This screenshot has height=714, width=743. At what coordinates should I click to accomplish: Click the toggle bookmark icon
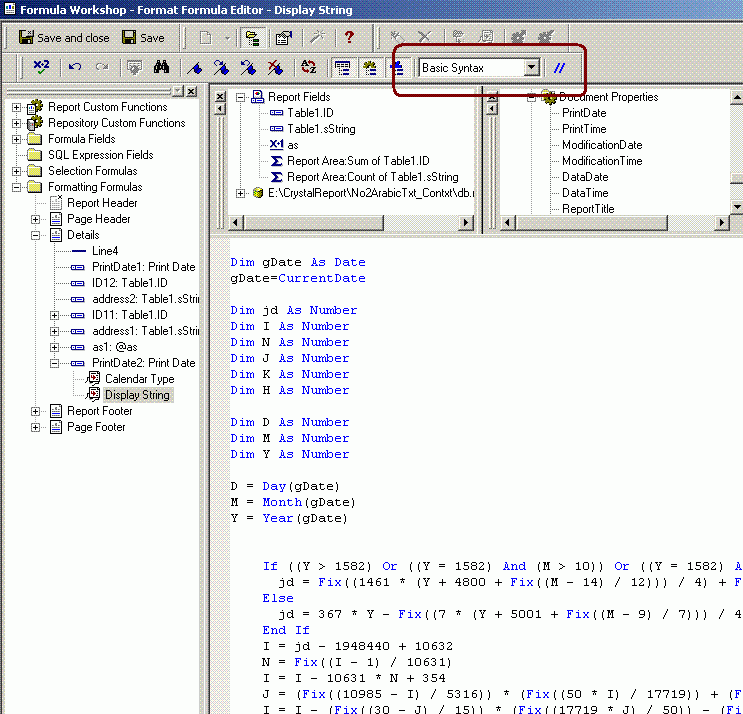(x=194, y=68)
